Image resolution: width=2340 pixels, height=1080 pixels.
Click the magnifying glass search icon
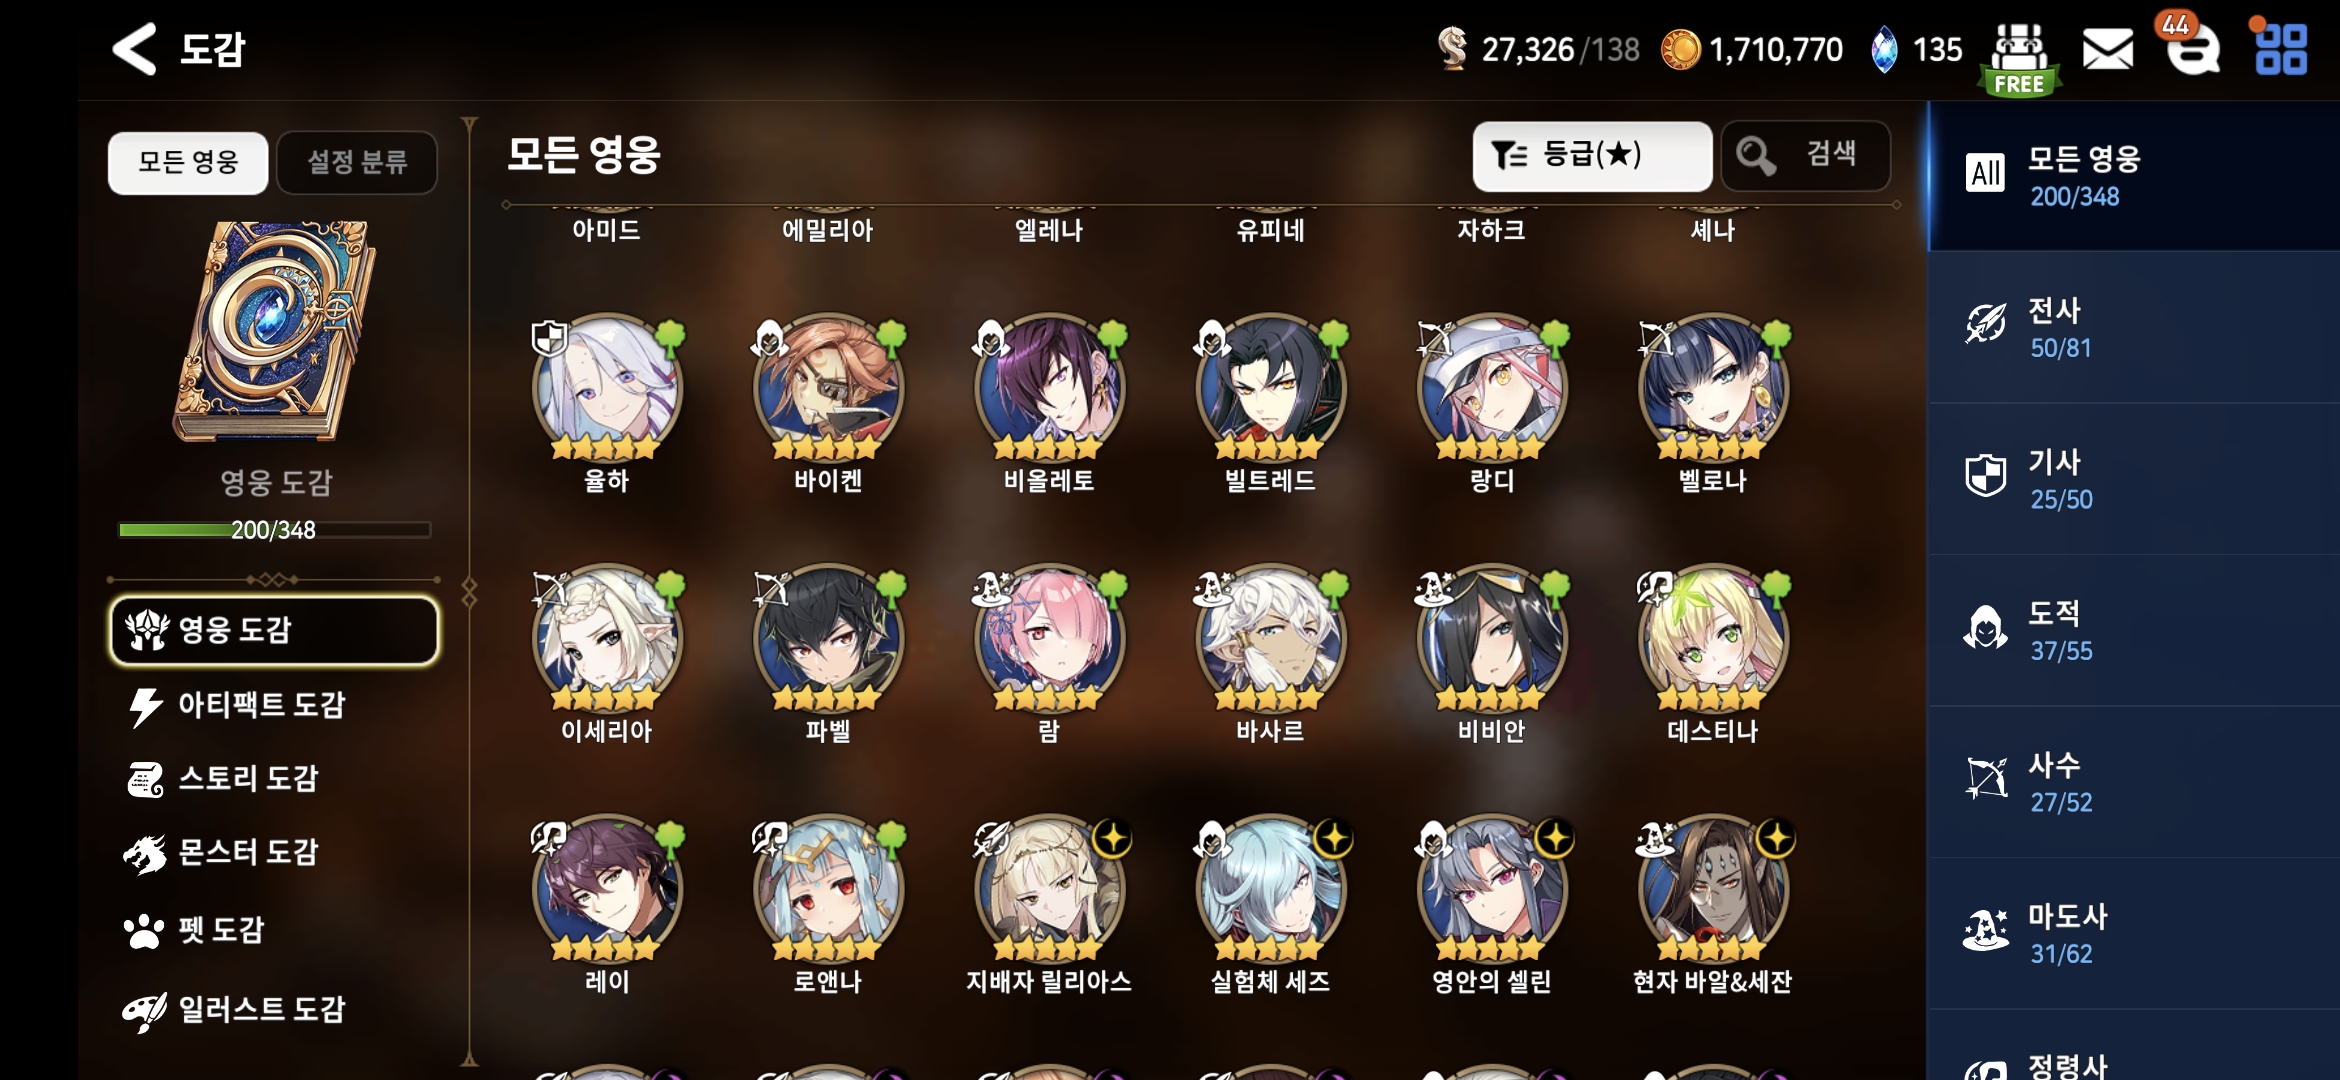1756,155
